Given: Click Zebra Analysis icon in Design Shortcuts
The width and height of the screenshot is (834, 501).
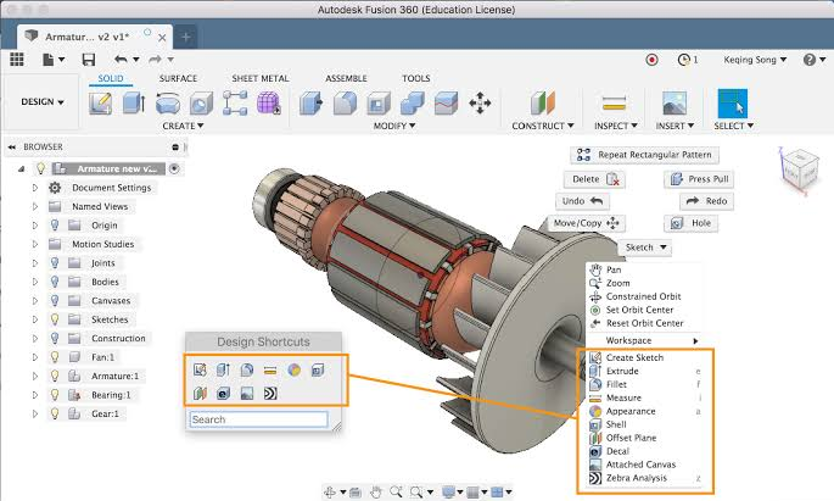Looking at the screenshot, I should (270, 393).
